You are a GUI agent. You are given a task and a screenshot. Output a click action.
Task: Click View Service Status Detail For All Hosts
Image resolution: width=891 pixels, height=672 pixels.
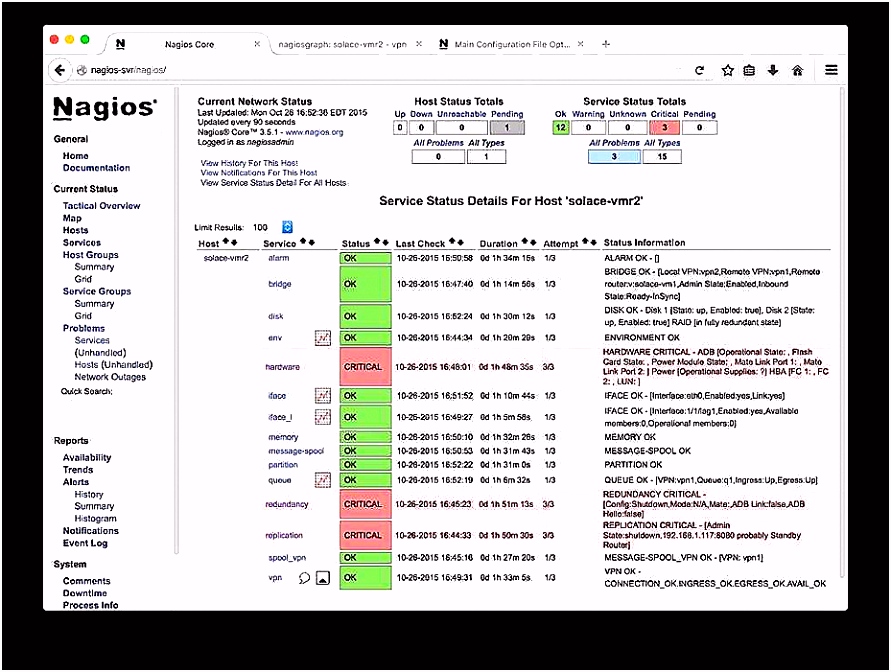(273, 183)
